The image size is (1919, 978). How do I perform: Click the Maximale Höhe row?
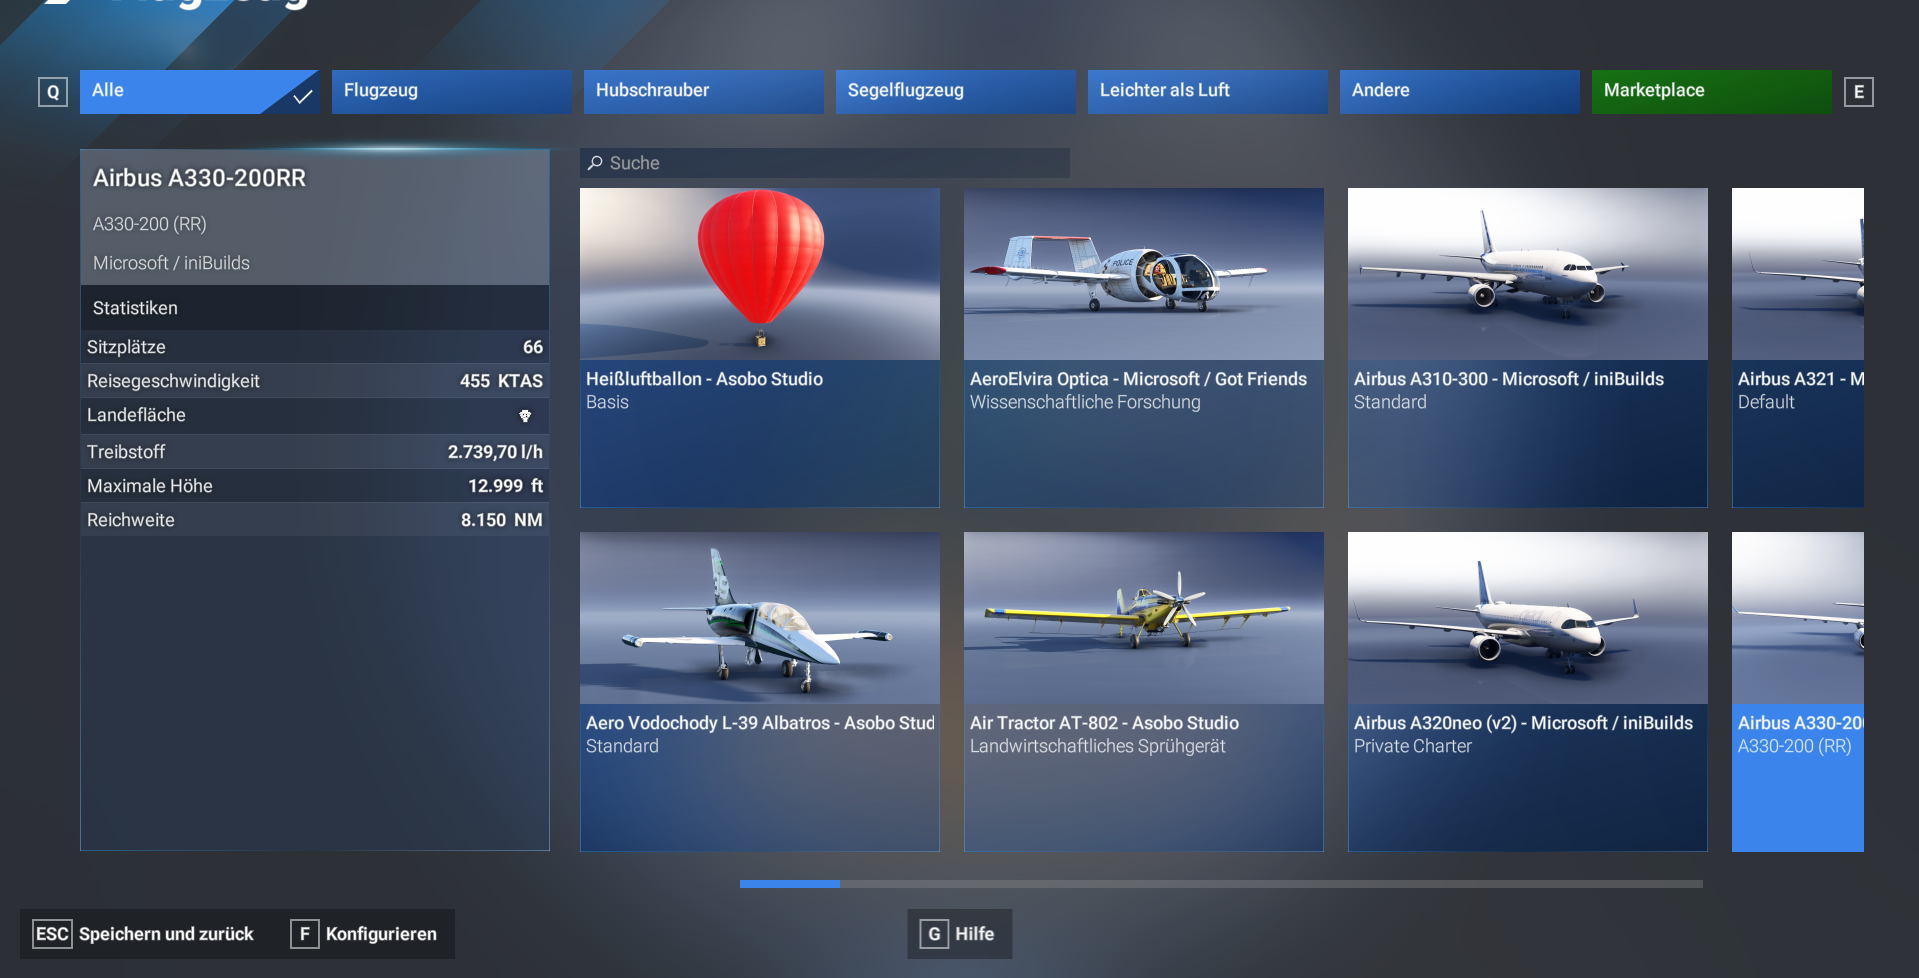tap(315, 486)
